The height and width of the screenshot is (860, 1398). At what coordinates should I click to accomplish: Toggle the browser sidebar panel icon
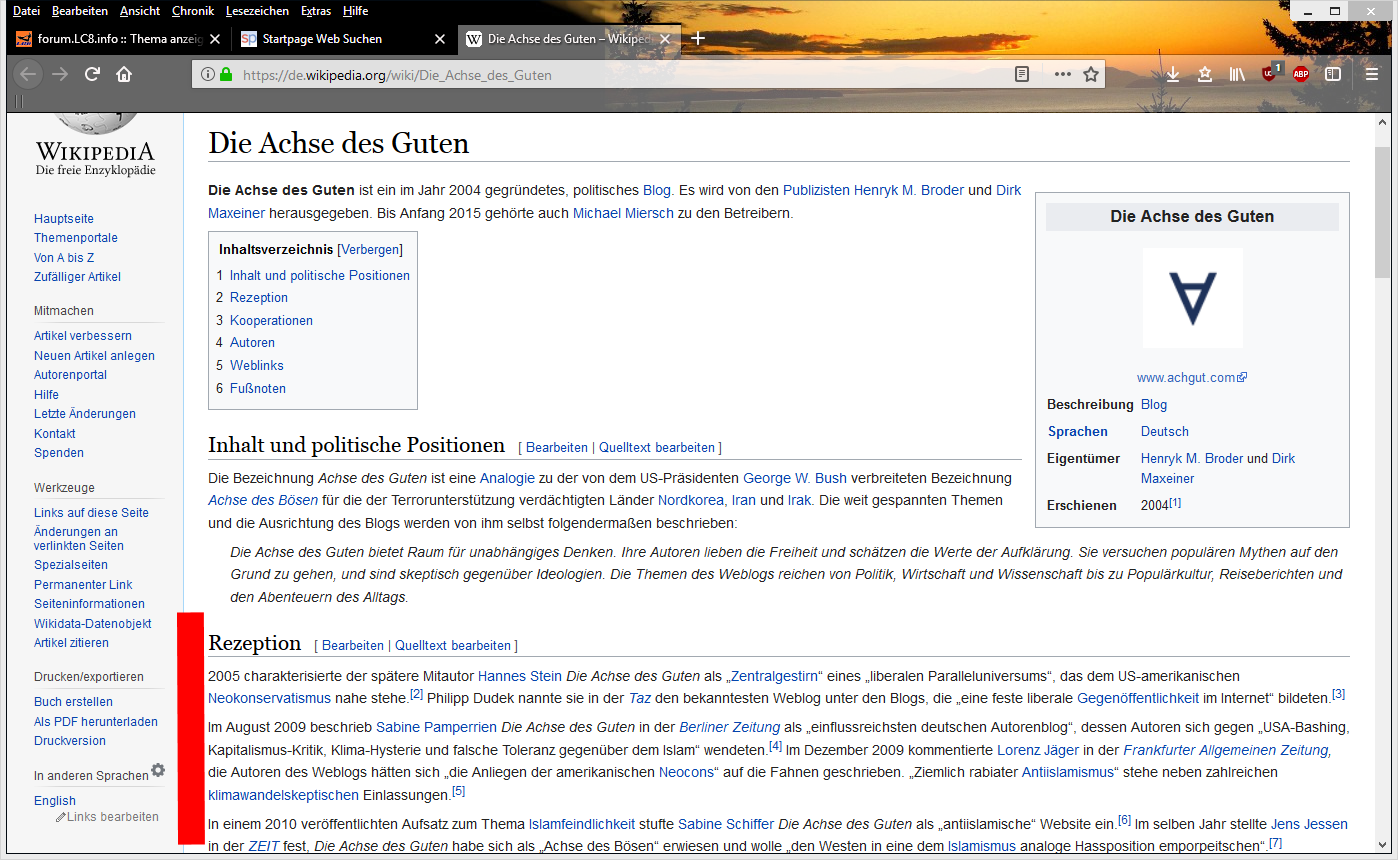1333,74
